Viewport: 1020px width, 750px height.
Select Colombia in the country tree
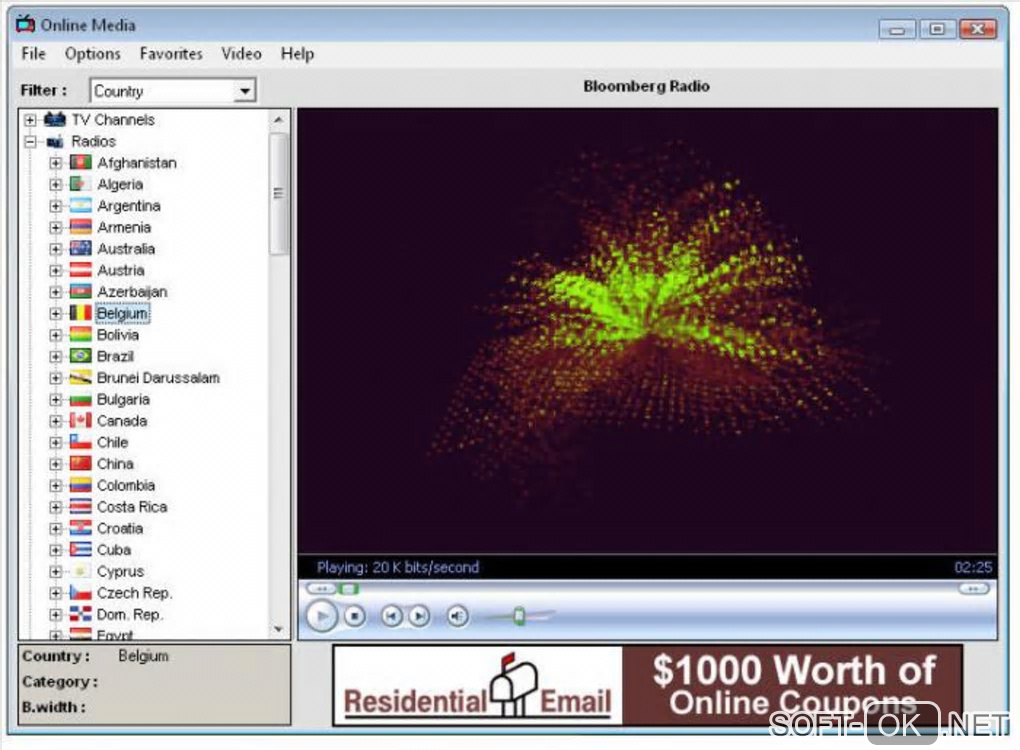126,485
